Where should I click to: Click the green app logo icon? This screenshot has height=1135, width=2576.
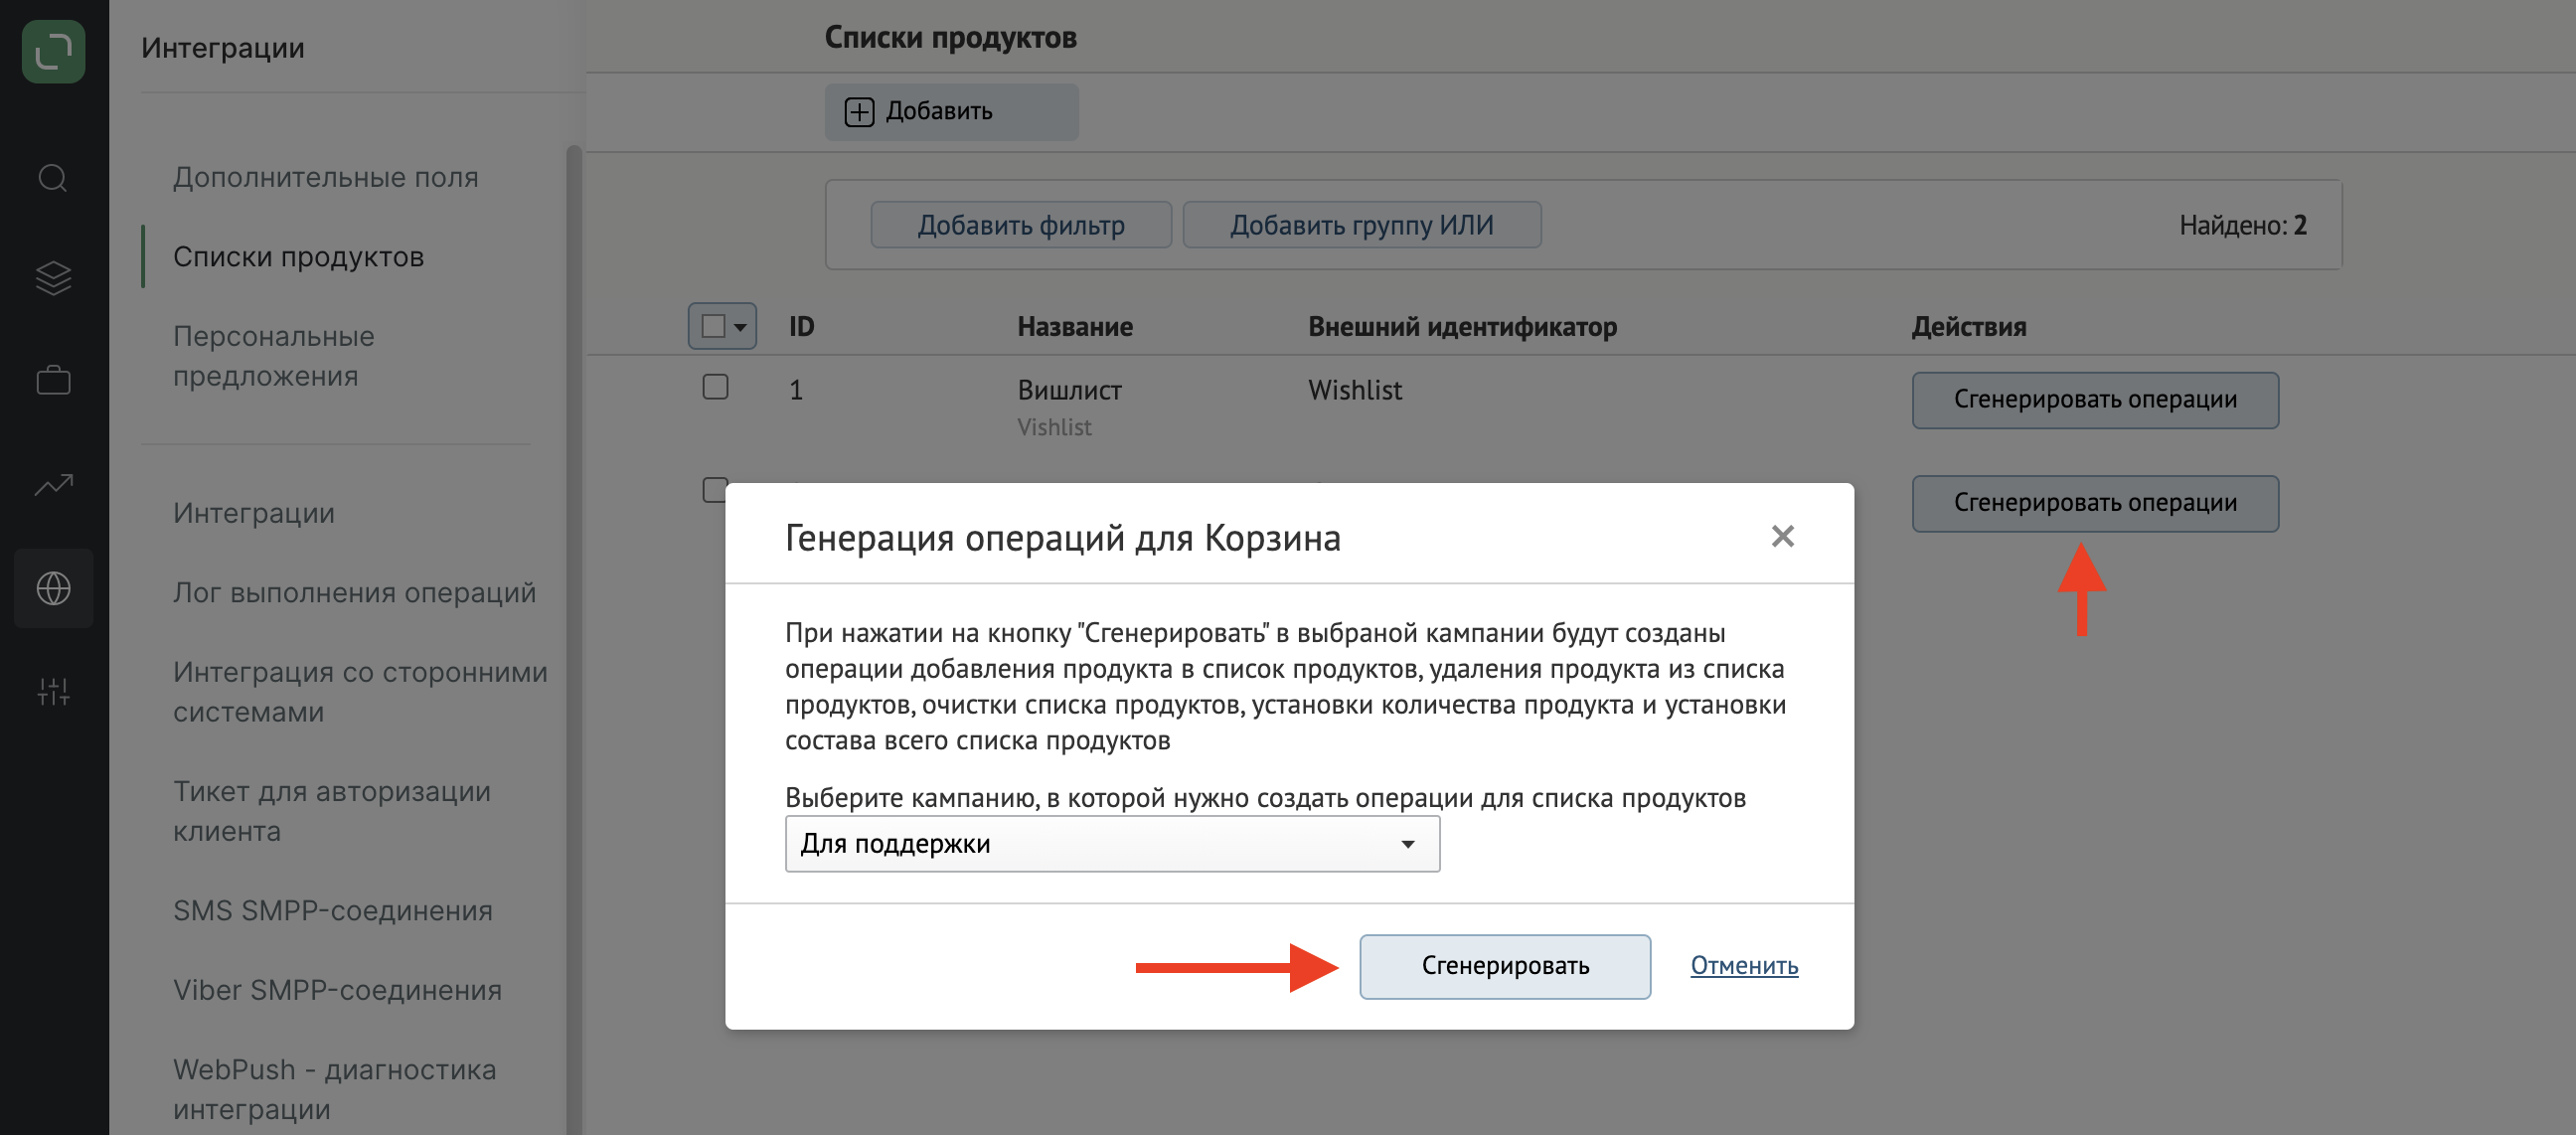pos(53,51)
